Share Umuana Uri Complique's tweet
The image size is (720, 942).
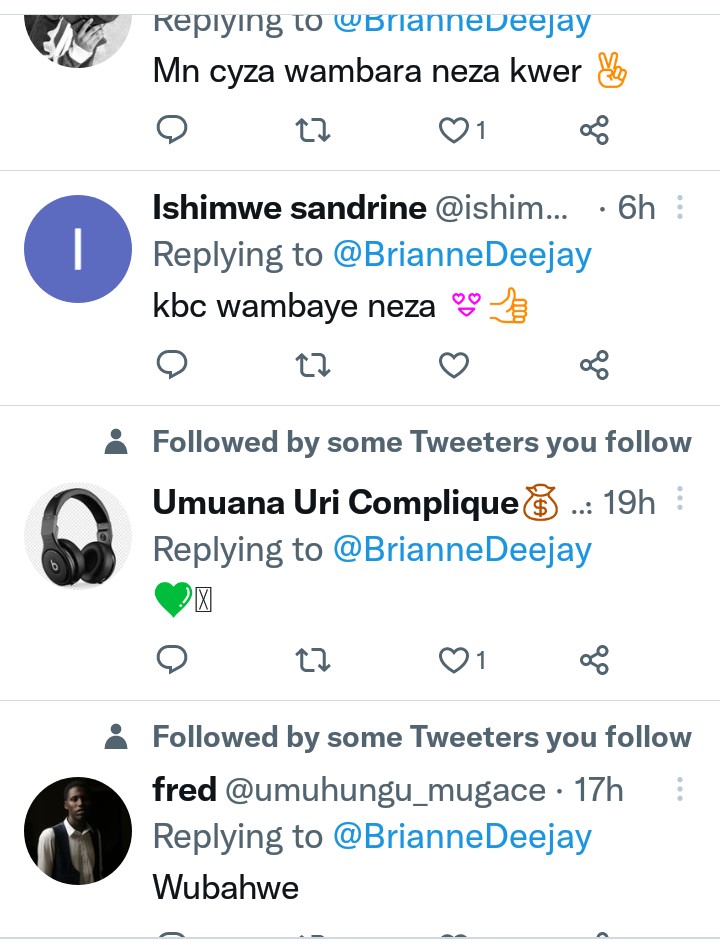click(594, 660)
